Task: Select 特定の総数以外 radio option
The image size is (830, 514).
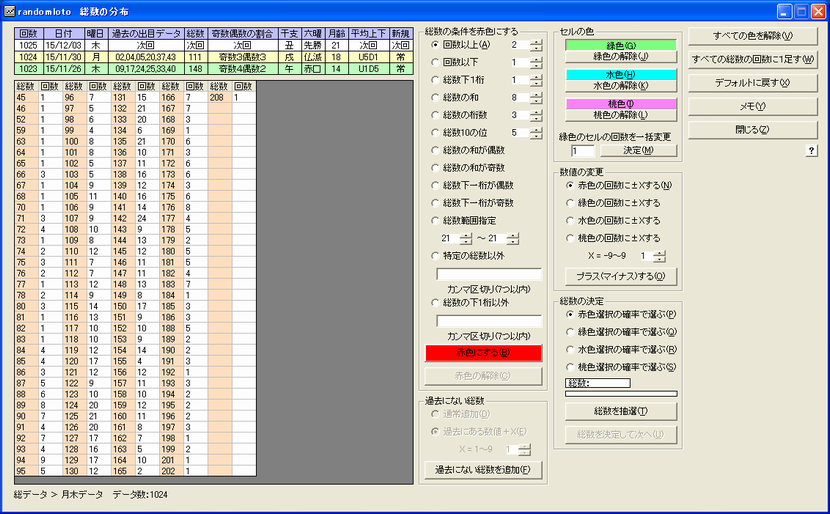Action: pyautogui.click(x=435, y=256)
